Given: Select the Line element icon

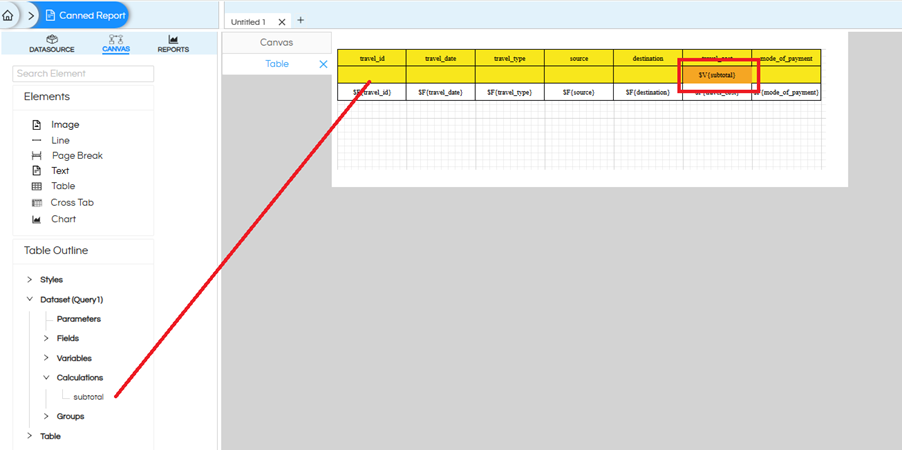Looking at the screenshot, I should pyautogui.click(x=37, y=140).
